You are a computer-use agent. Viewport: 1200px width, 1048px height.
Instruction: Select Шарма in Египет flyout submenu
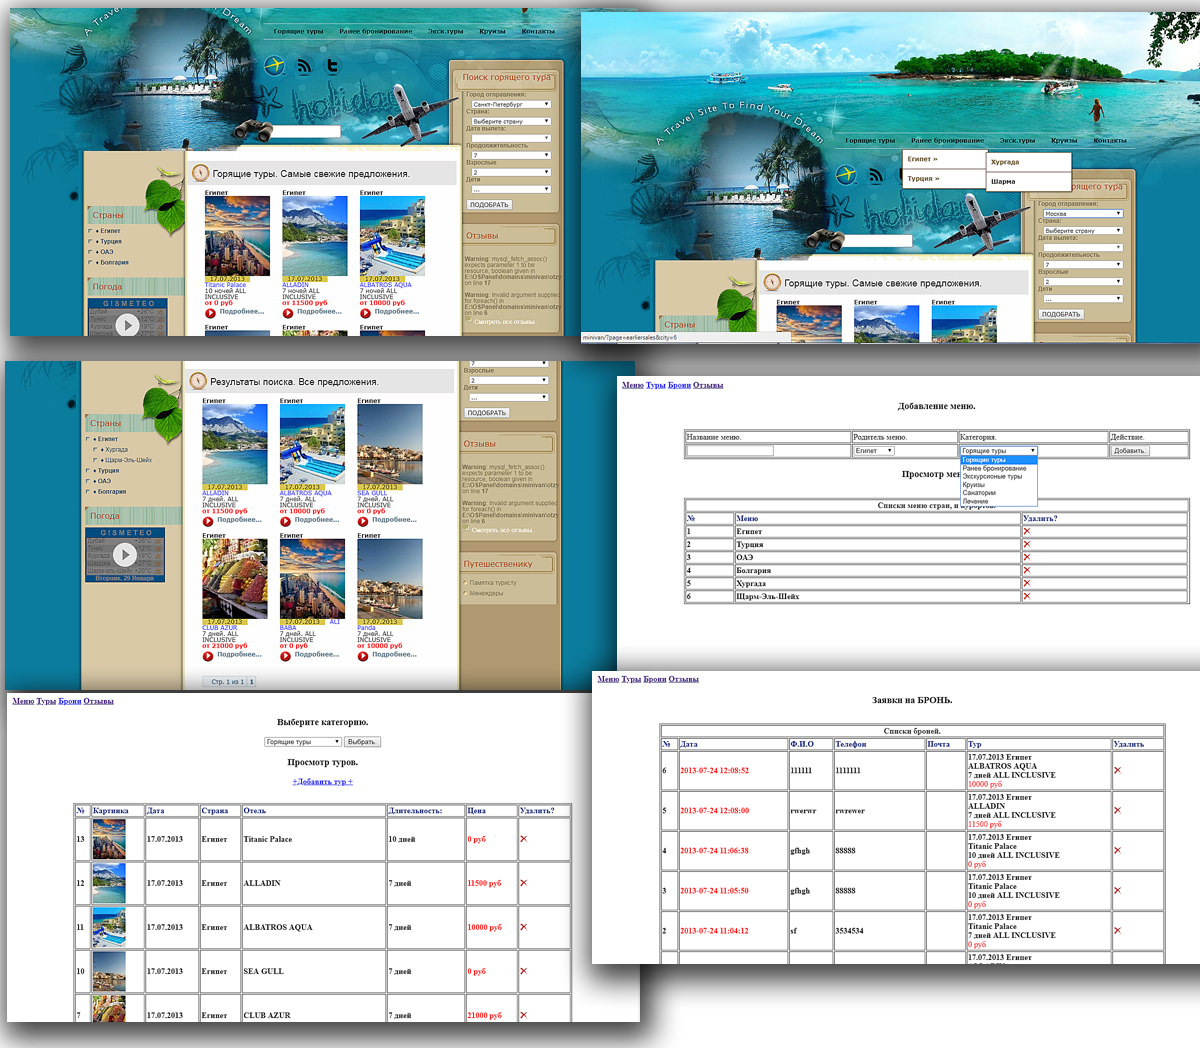click(1028, 182)
